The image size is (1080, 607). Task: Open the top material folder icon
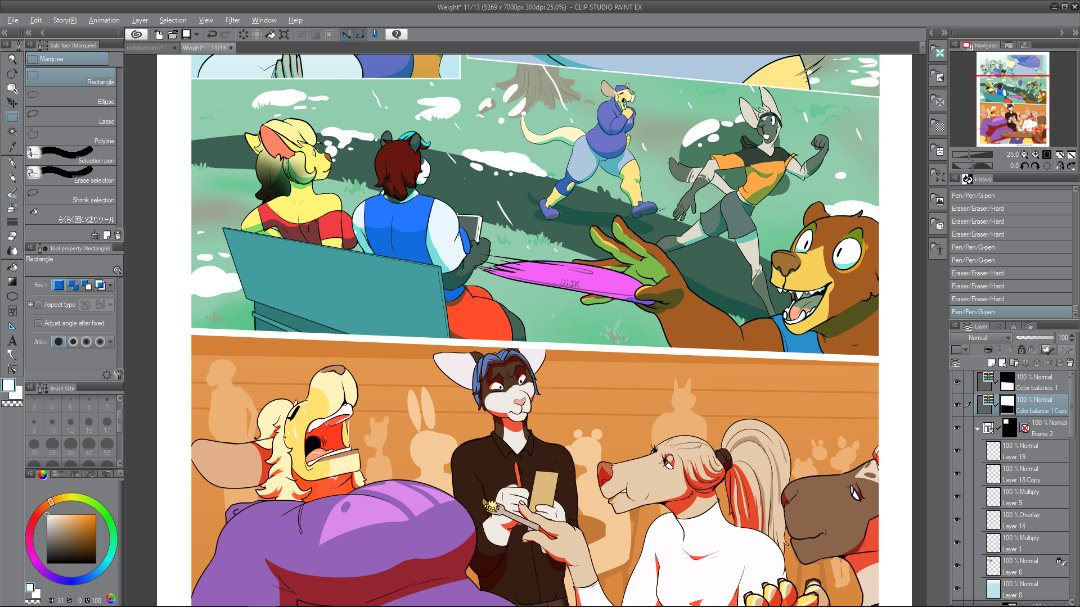coord(938,52)
